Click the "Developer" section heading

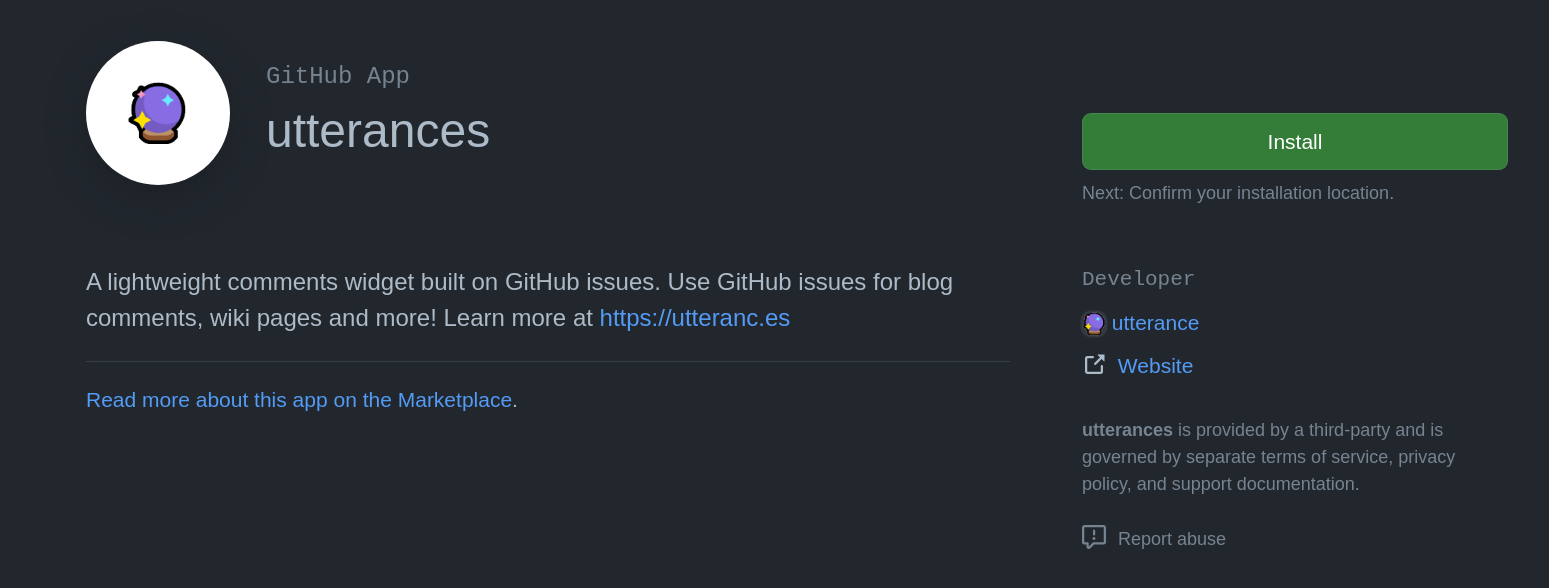click(1138, 279)
